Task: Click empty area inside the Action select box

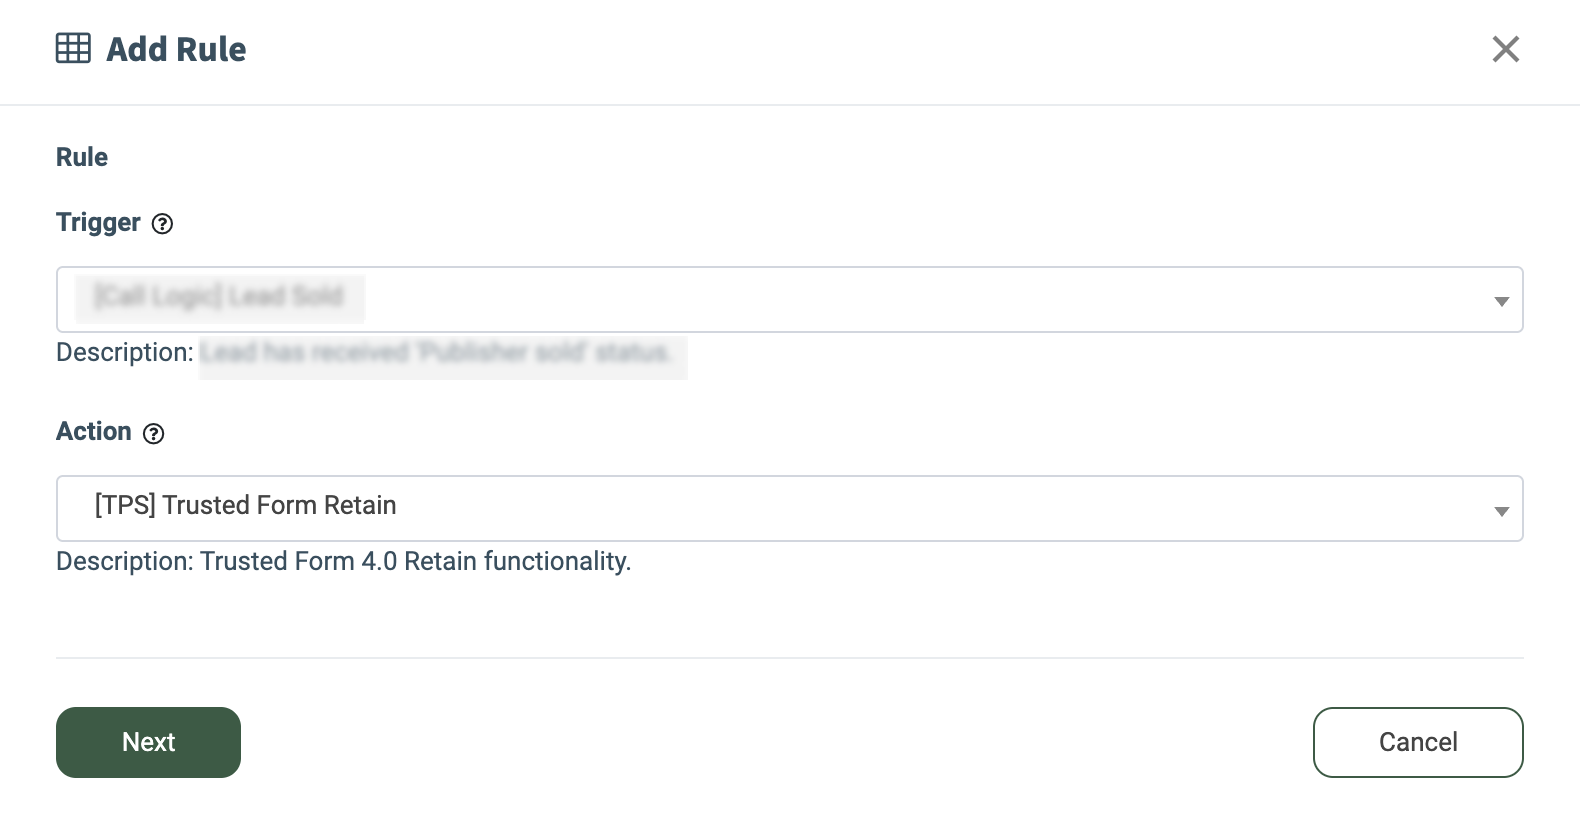Action: pyautogui.click(x=900, y=509)
